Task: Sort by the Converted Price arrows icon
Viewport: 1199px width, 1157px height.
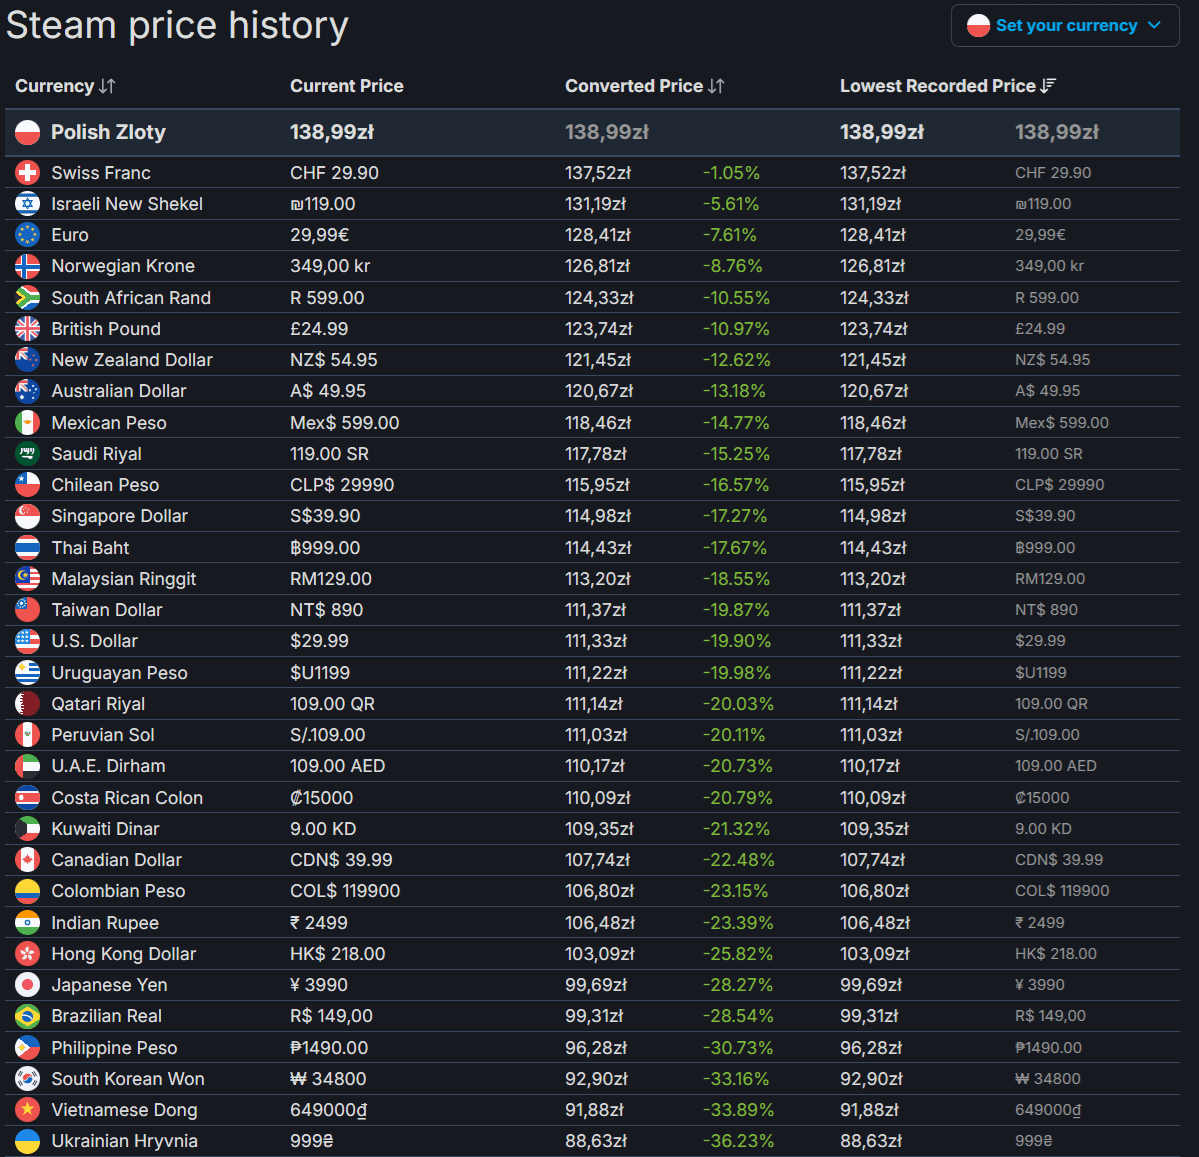Action: pos(716,86)
